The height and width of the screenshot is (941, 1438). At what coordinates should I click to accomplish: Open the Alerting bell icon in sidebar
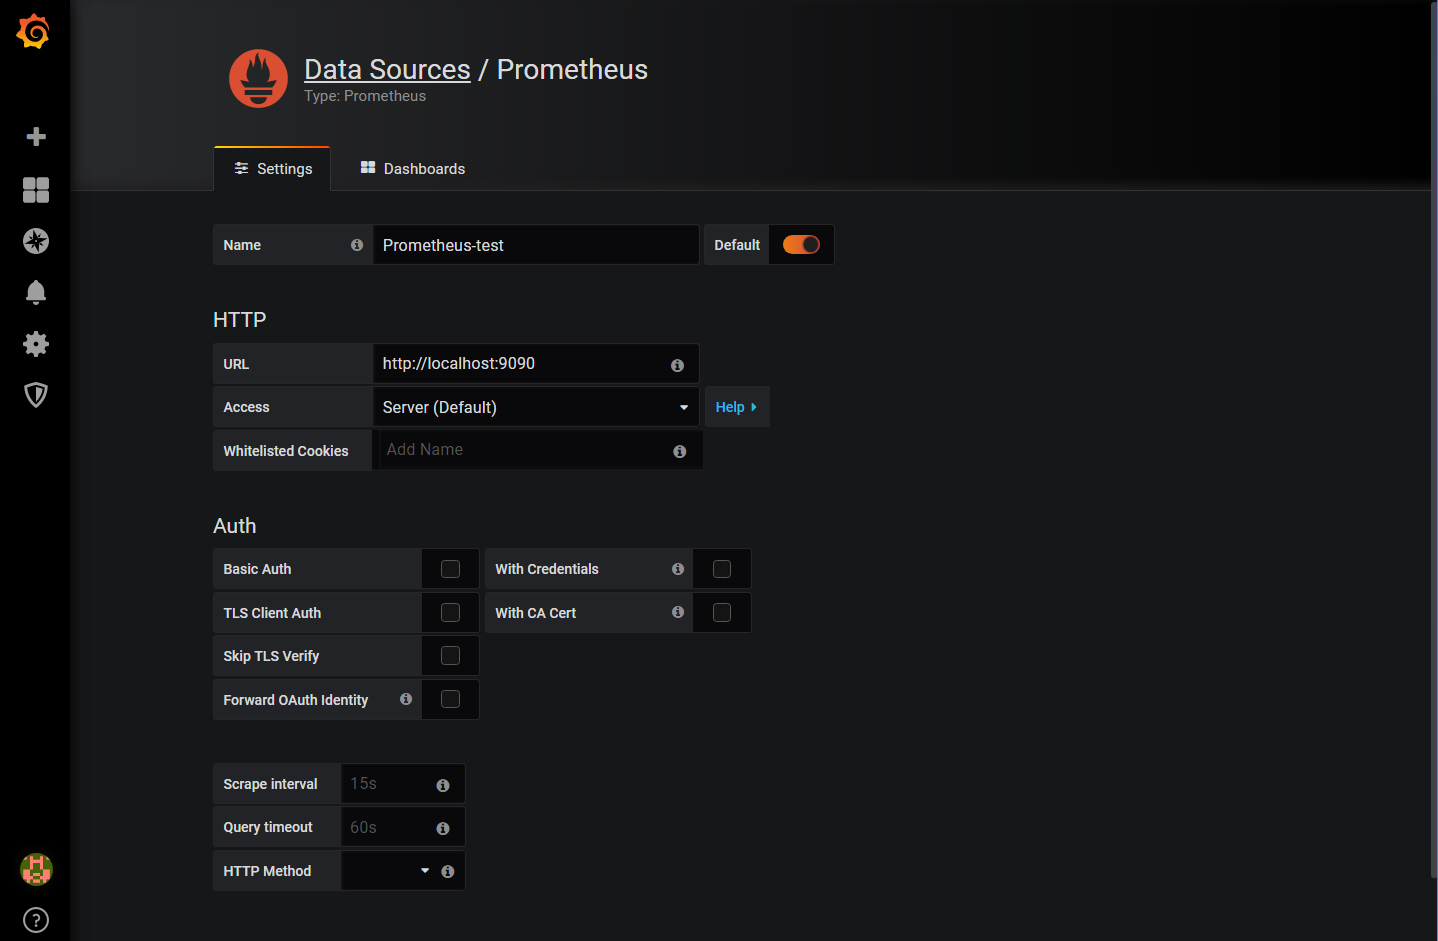[x=36, y=292]
